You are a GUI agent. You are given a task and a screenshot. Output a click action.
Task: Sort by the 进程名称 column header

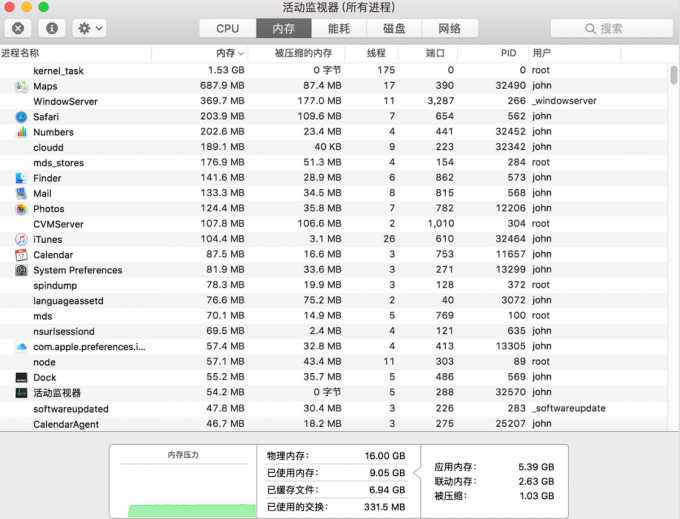pyautogui.click(x=75, y=53)
